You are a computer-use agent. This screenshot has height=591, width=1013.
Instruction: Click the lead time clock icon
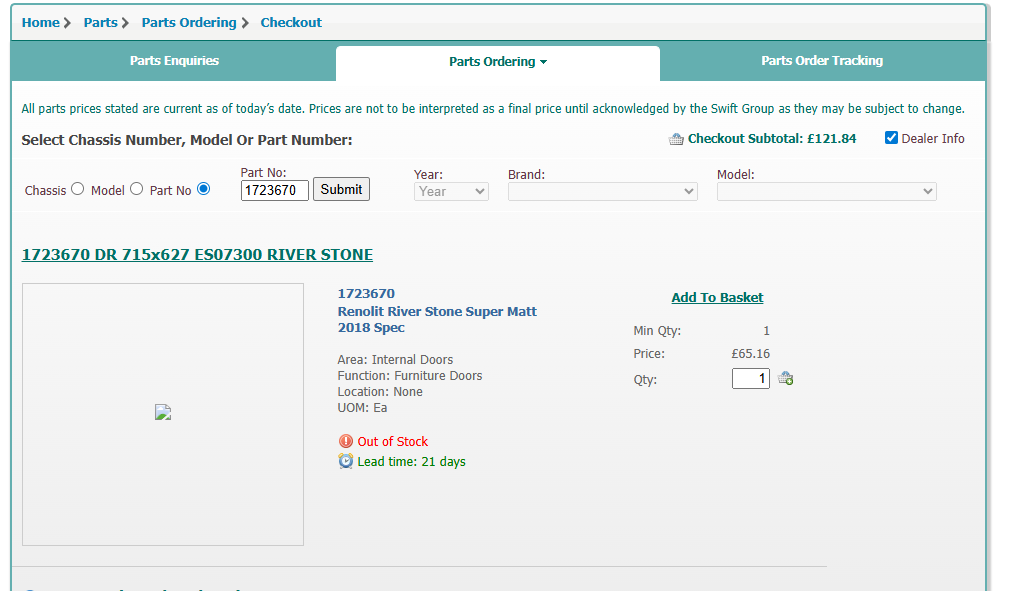346,461
